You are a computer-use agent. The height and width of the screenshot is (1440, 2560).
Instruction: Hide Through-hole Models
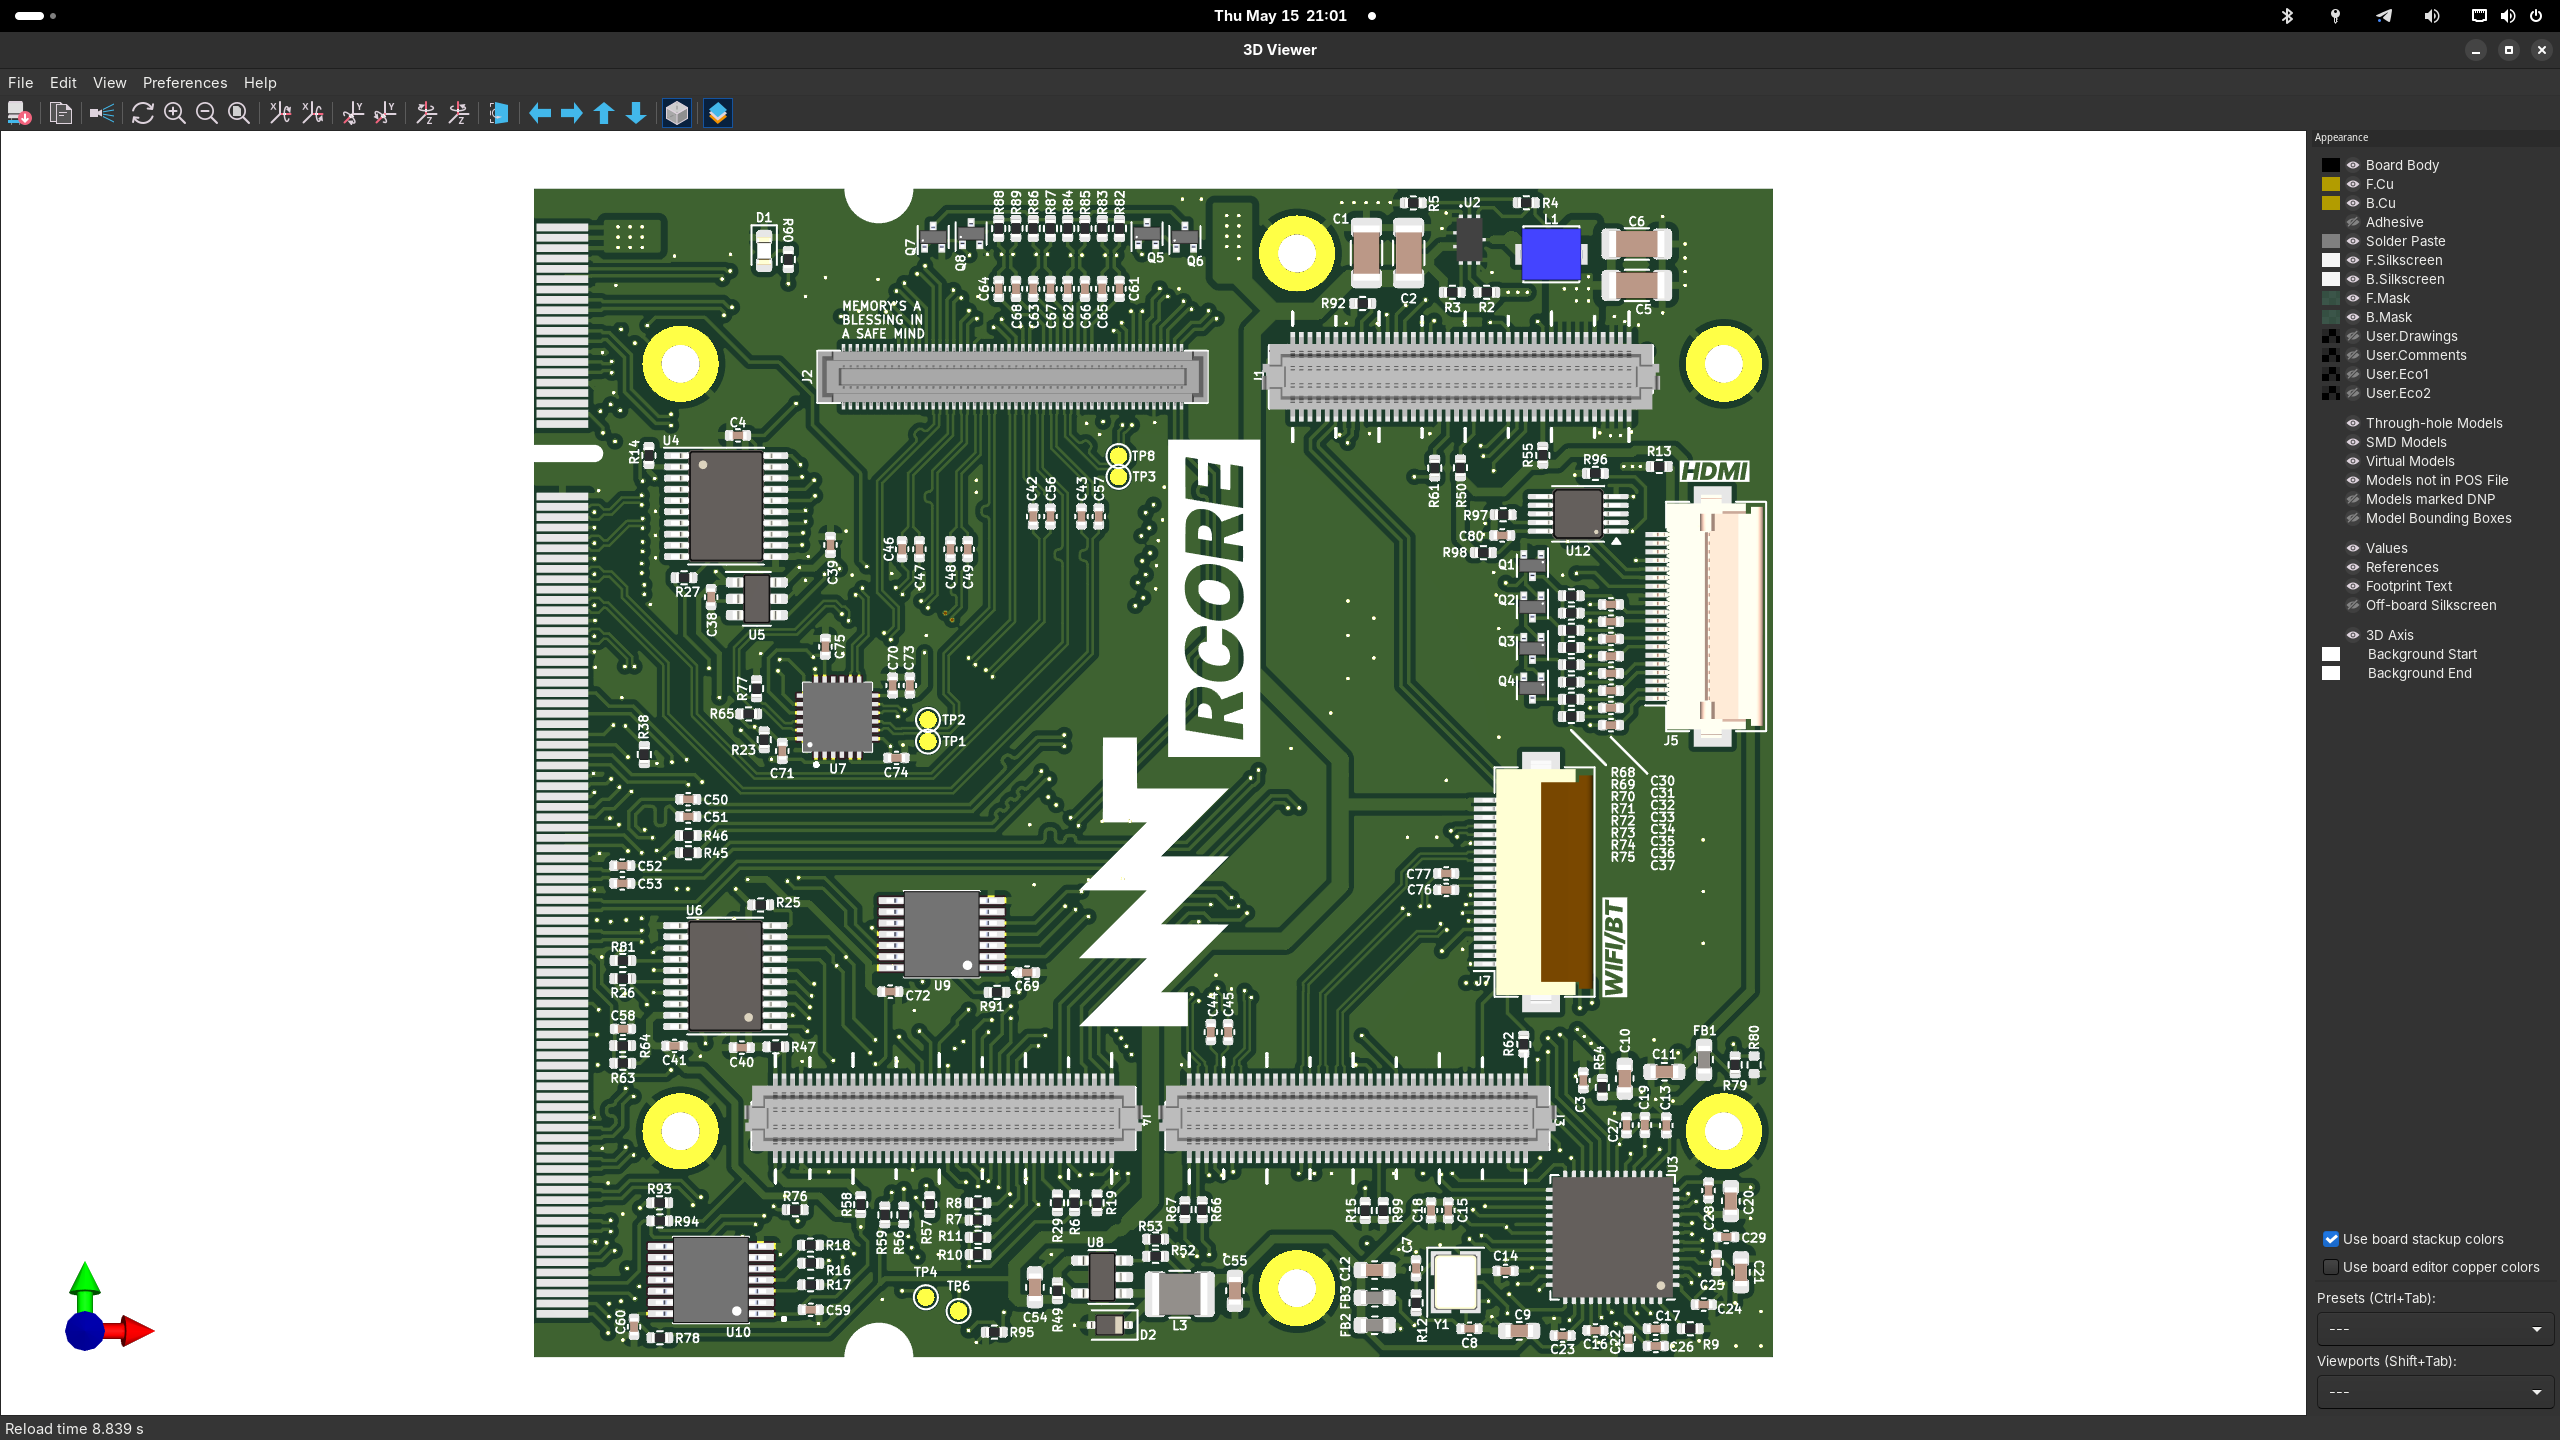pyautogui.click(x=2353, y=423)
